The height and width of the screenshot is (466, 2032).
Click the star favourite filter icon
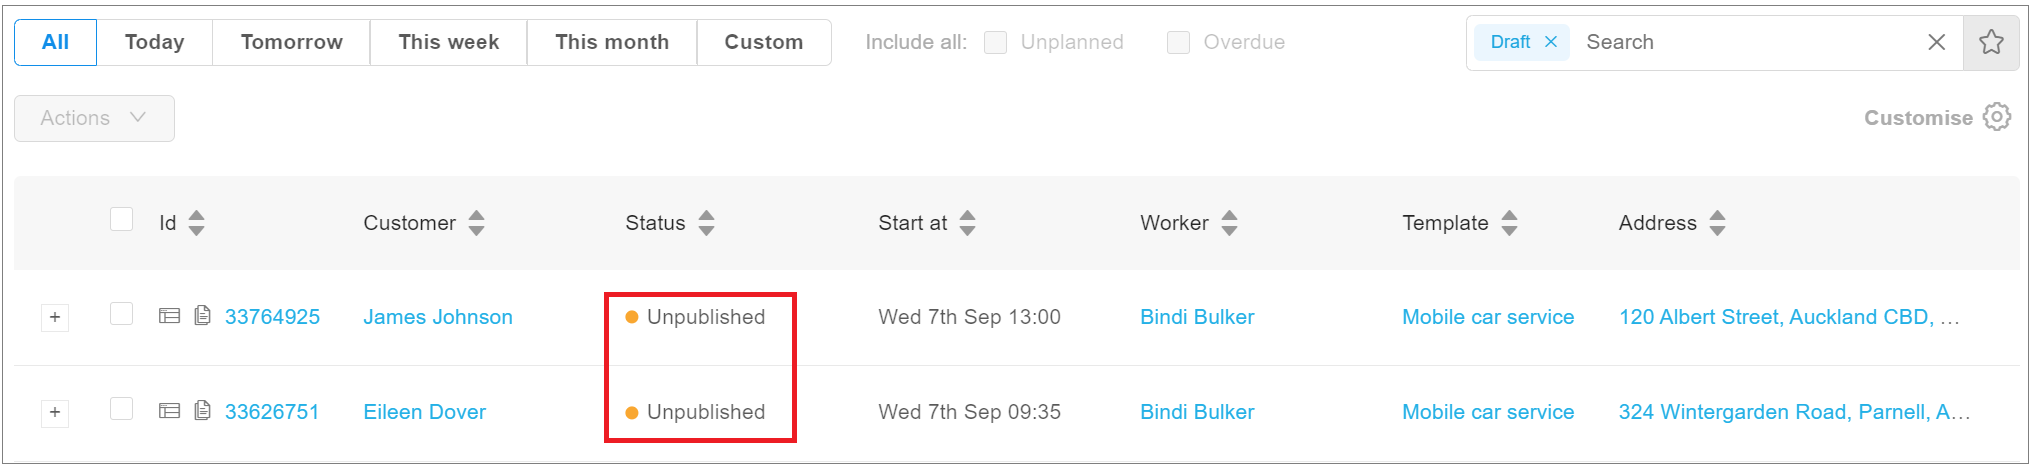(1991, 42)
